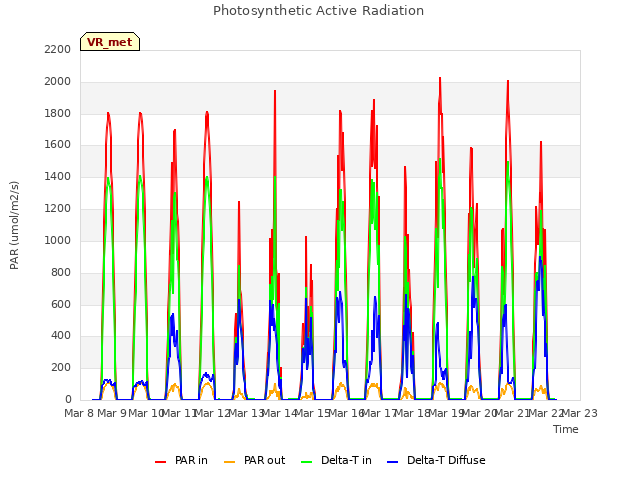
Task: Click the 200 y-axis tick value
Action: pyautogui.click(x=61, y=367)
